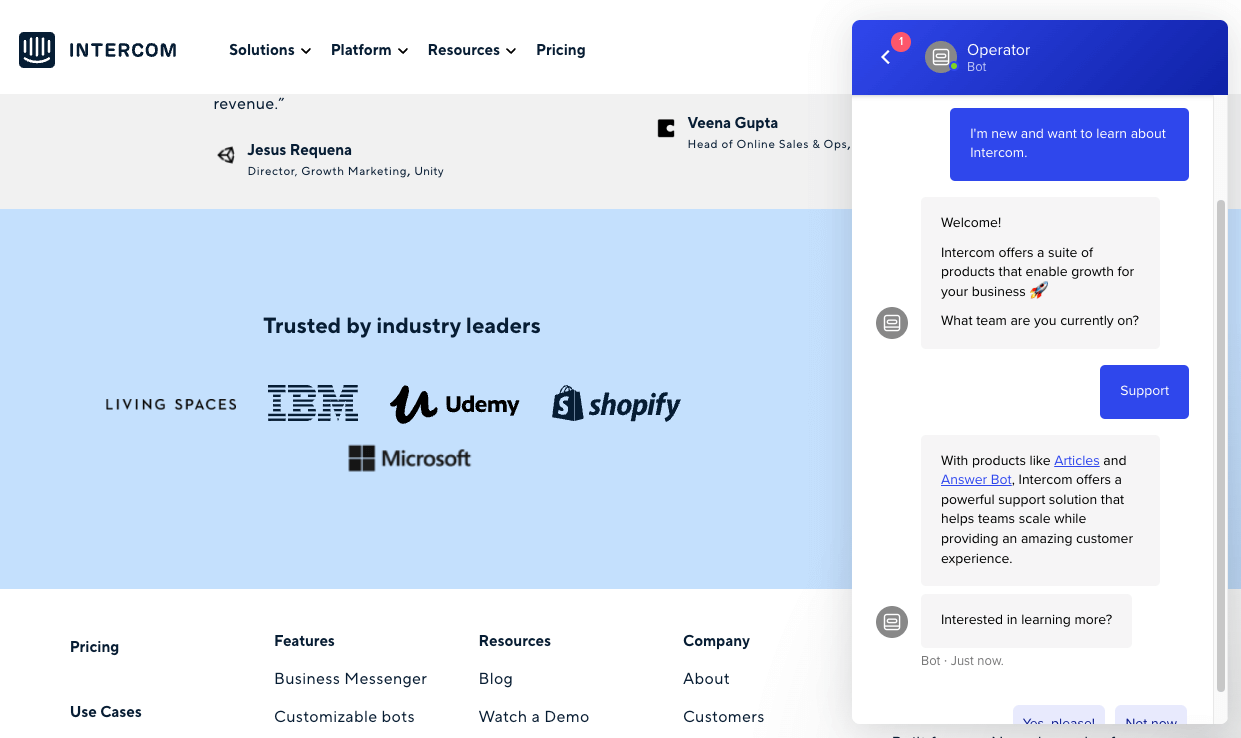Click the 'Welcome!' chat message text
1241x738 pixels.
pos(971,223)
